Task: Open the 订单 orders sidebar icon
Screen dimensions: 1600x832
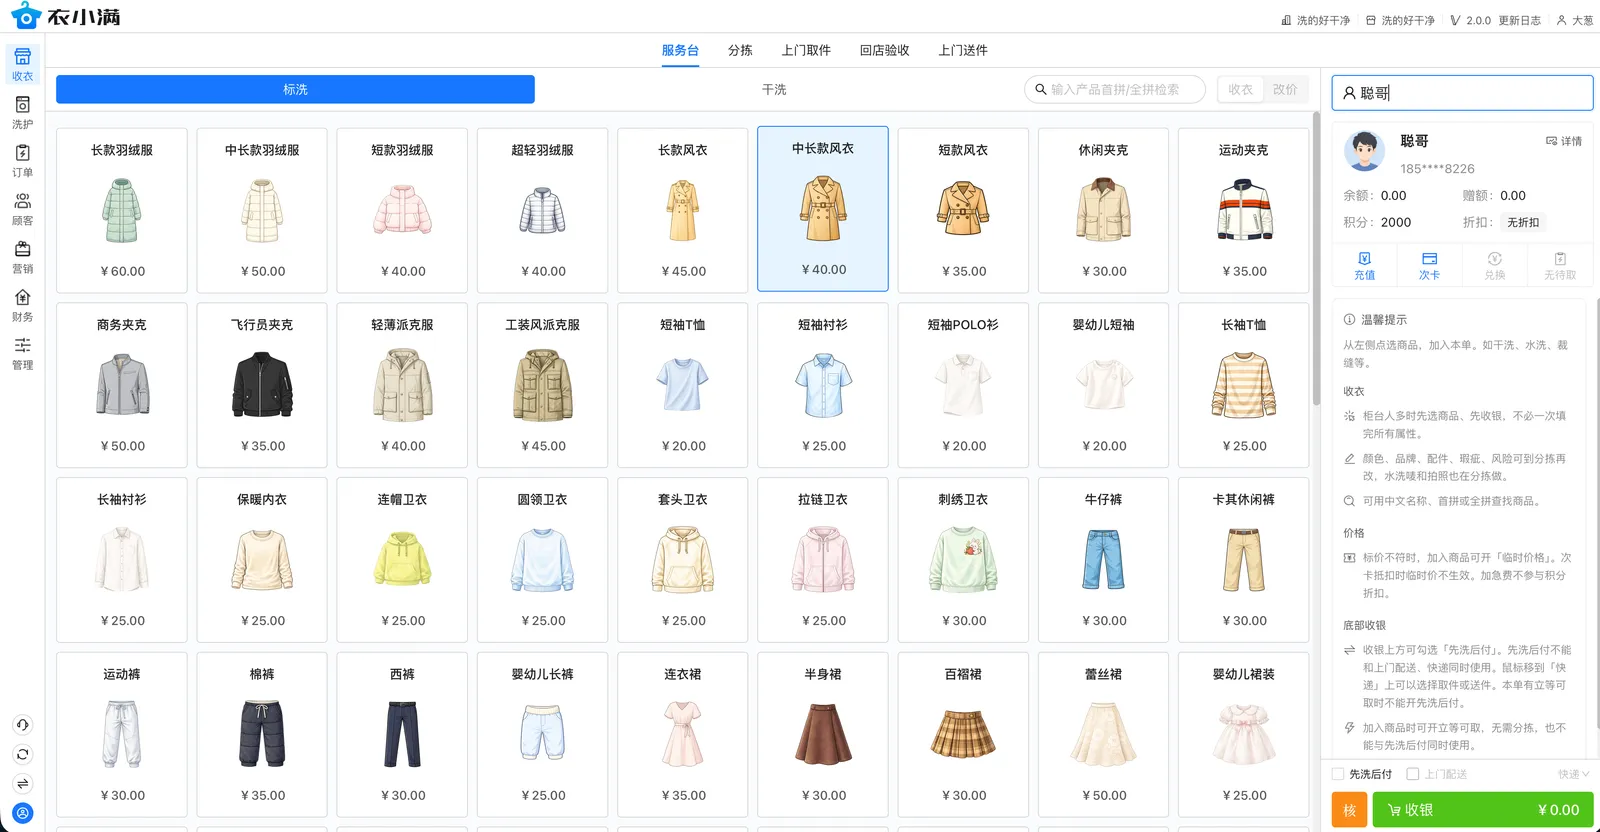Action: pos(22,160)
